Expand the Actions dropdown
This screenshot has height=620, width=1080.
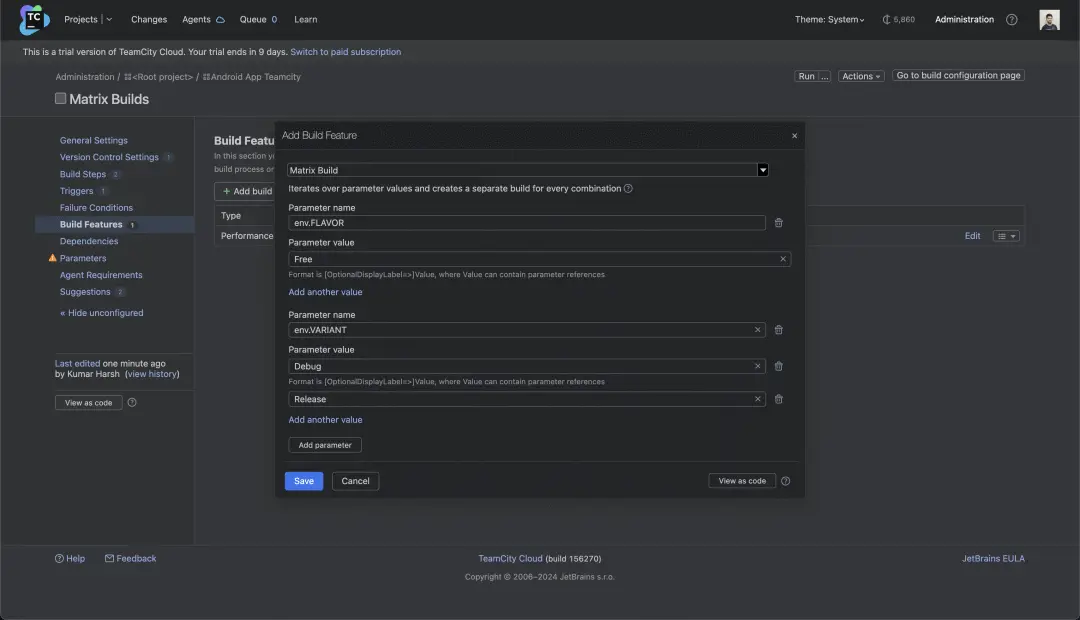click(x=861, y=76)
